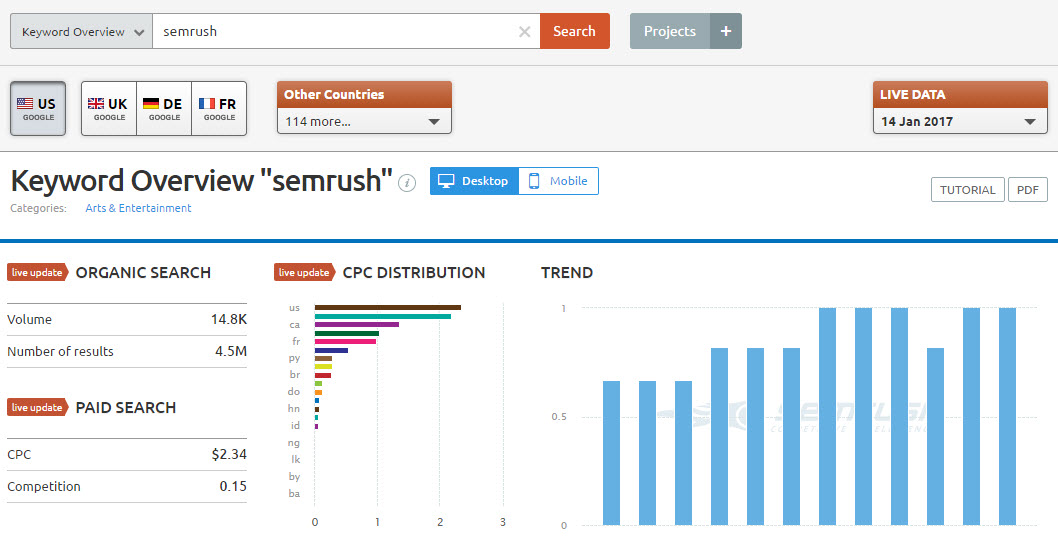Viewport: 1058px width, 544px height.
Task: Click the Competition value 0.15
Action: coord(233,486)
